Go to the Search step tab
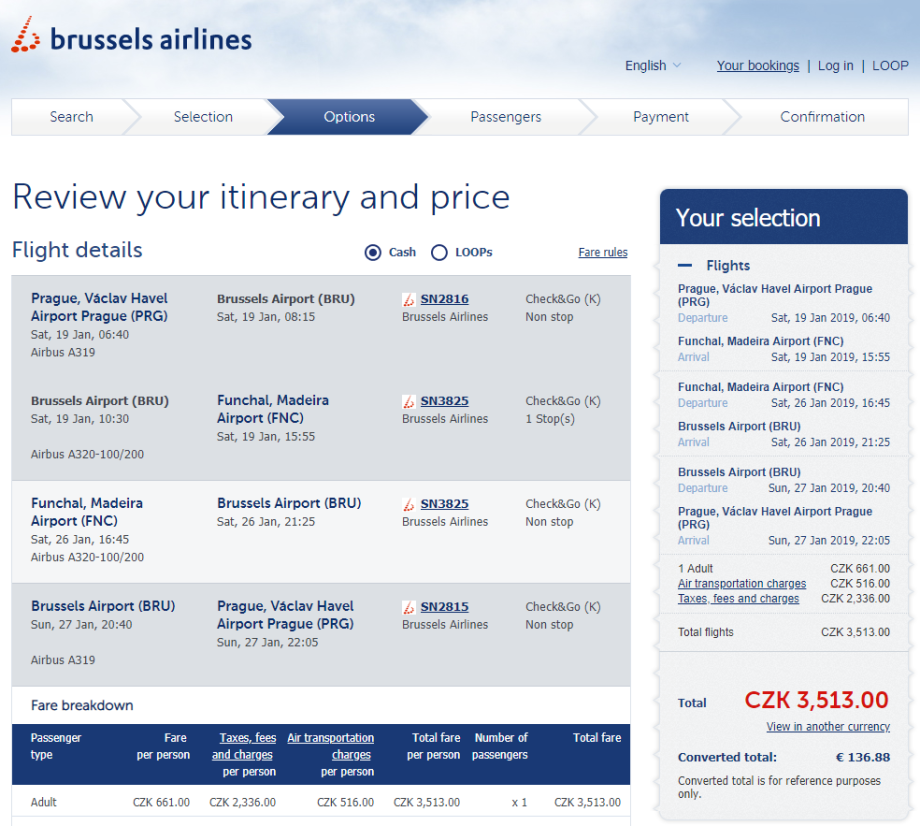Screen dimensions: 920x826 71,117
